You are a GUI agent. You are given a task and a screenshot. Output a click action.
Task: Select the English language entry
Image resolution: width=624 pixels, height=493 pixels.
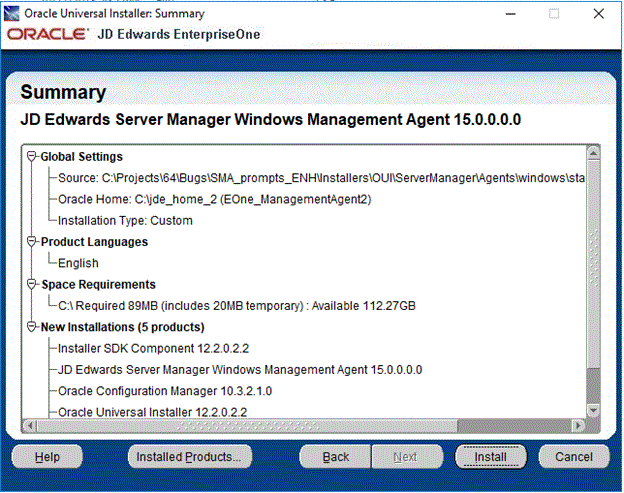point(78,263)
